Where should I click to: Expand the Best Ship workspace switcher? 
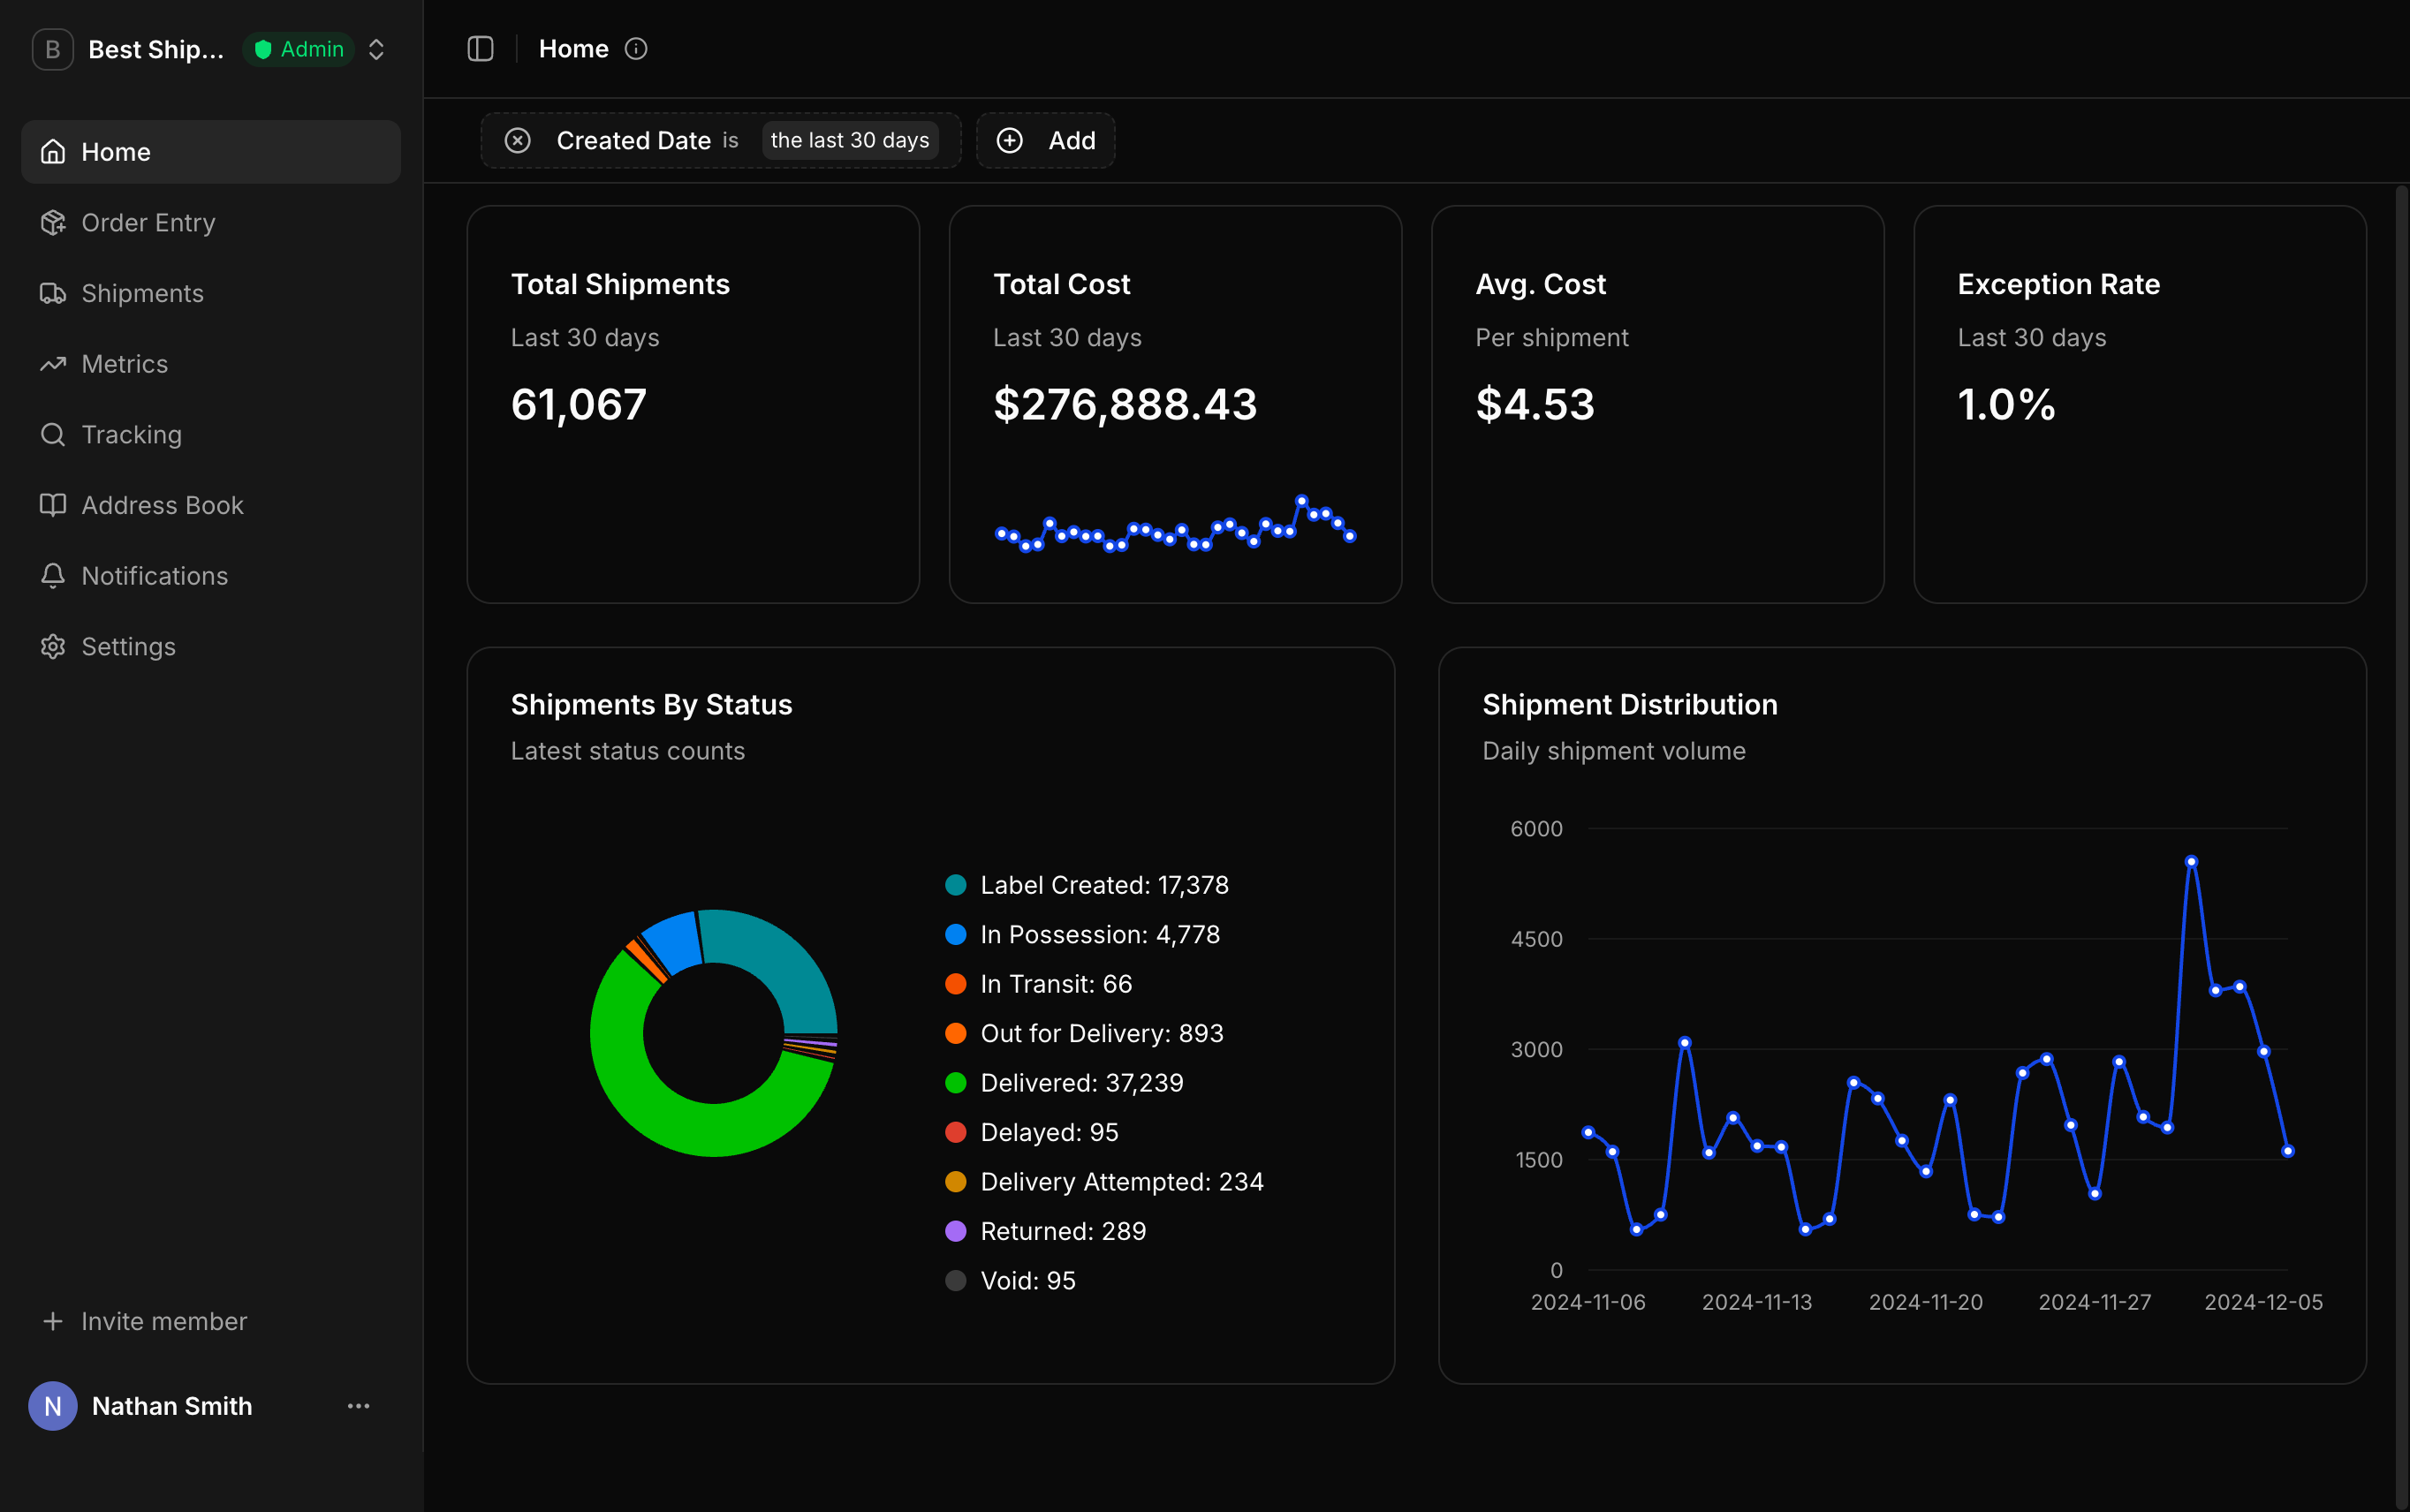(376, 49)
